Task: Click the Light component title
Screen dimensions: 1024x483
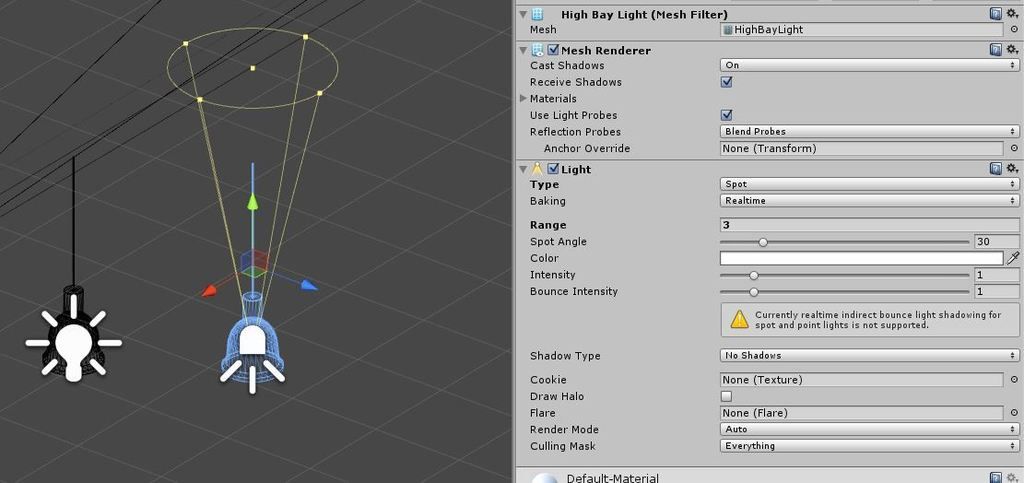Action: [x=576, y=170]
